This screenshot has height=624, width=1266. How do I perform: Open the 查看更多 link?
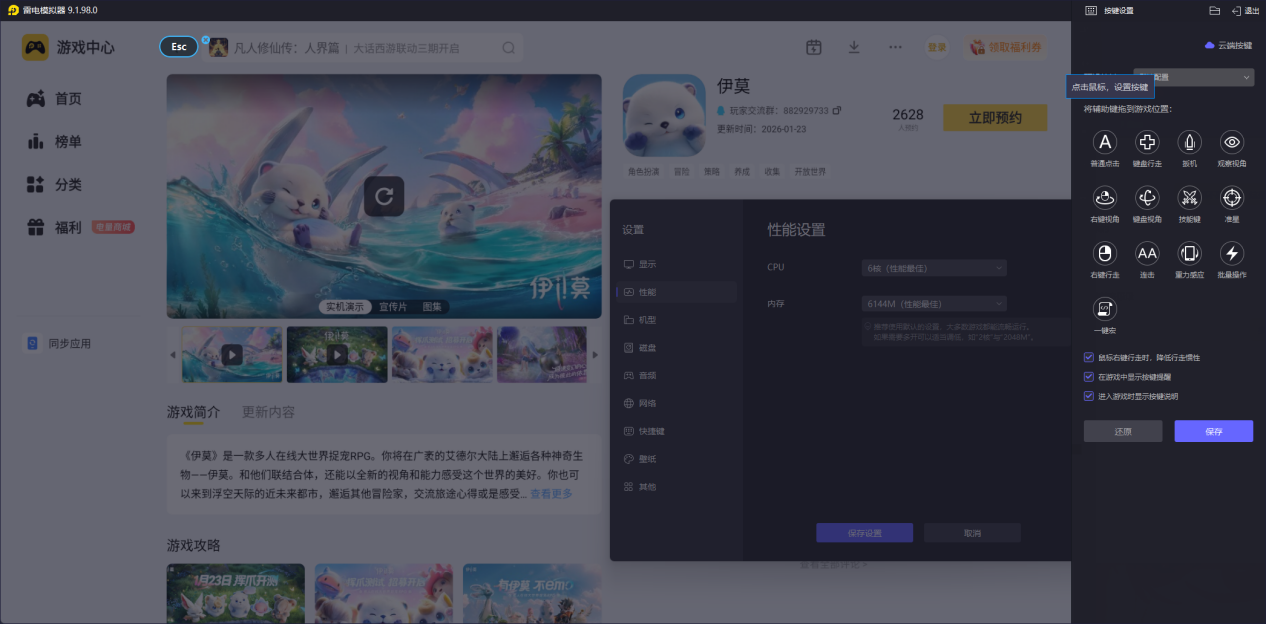[551, 493]
